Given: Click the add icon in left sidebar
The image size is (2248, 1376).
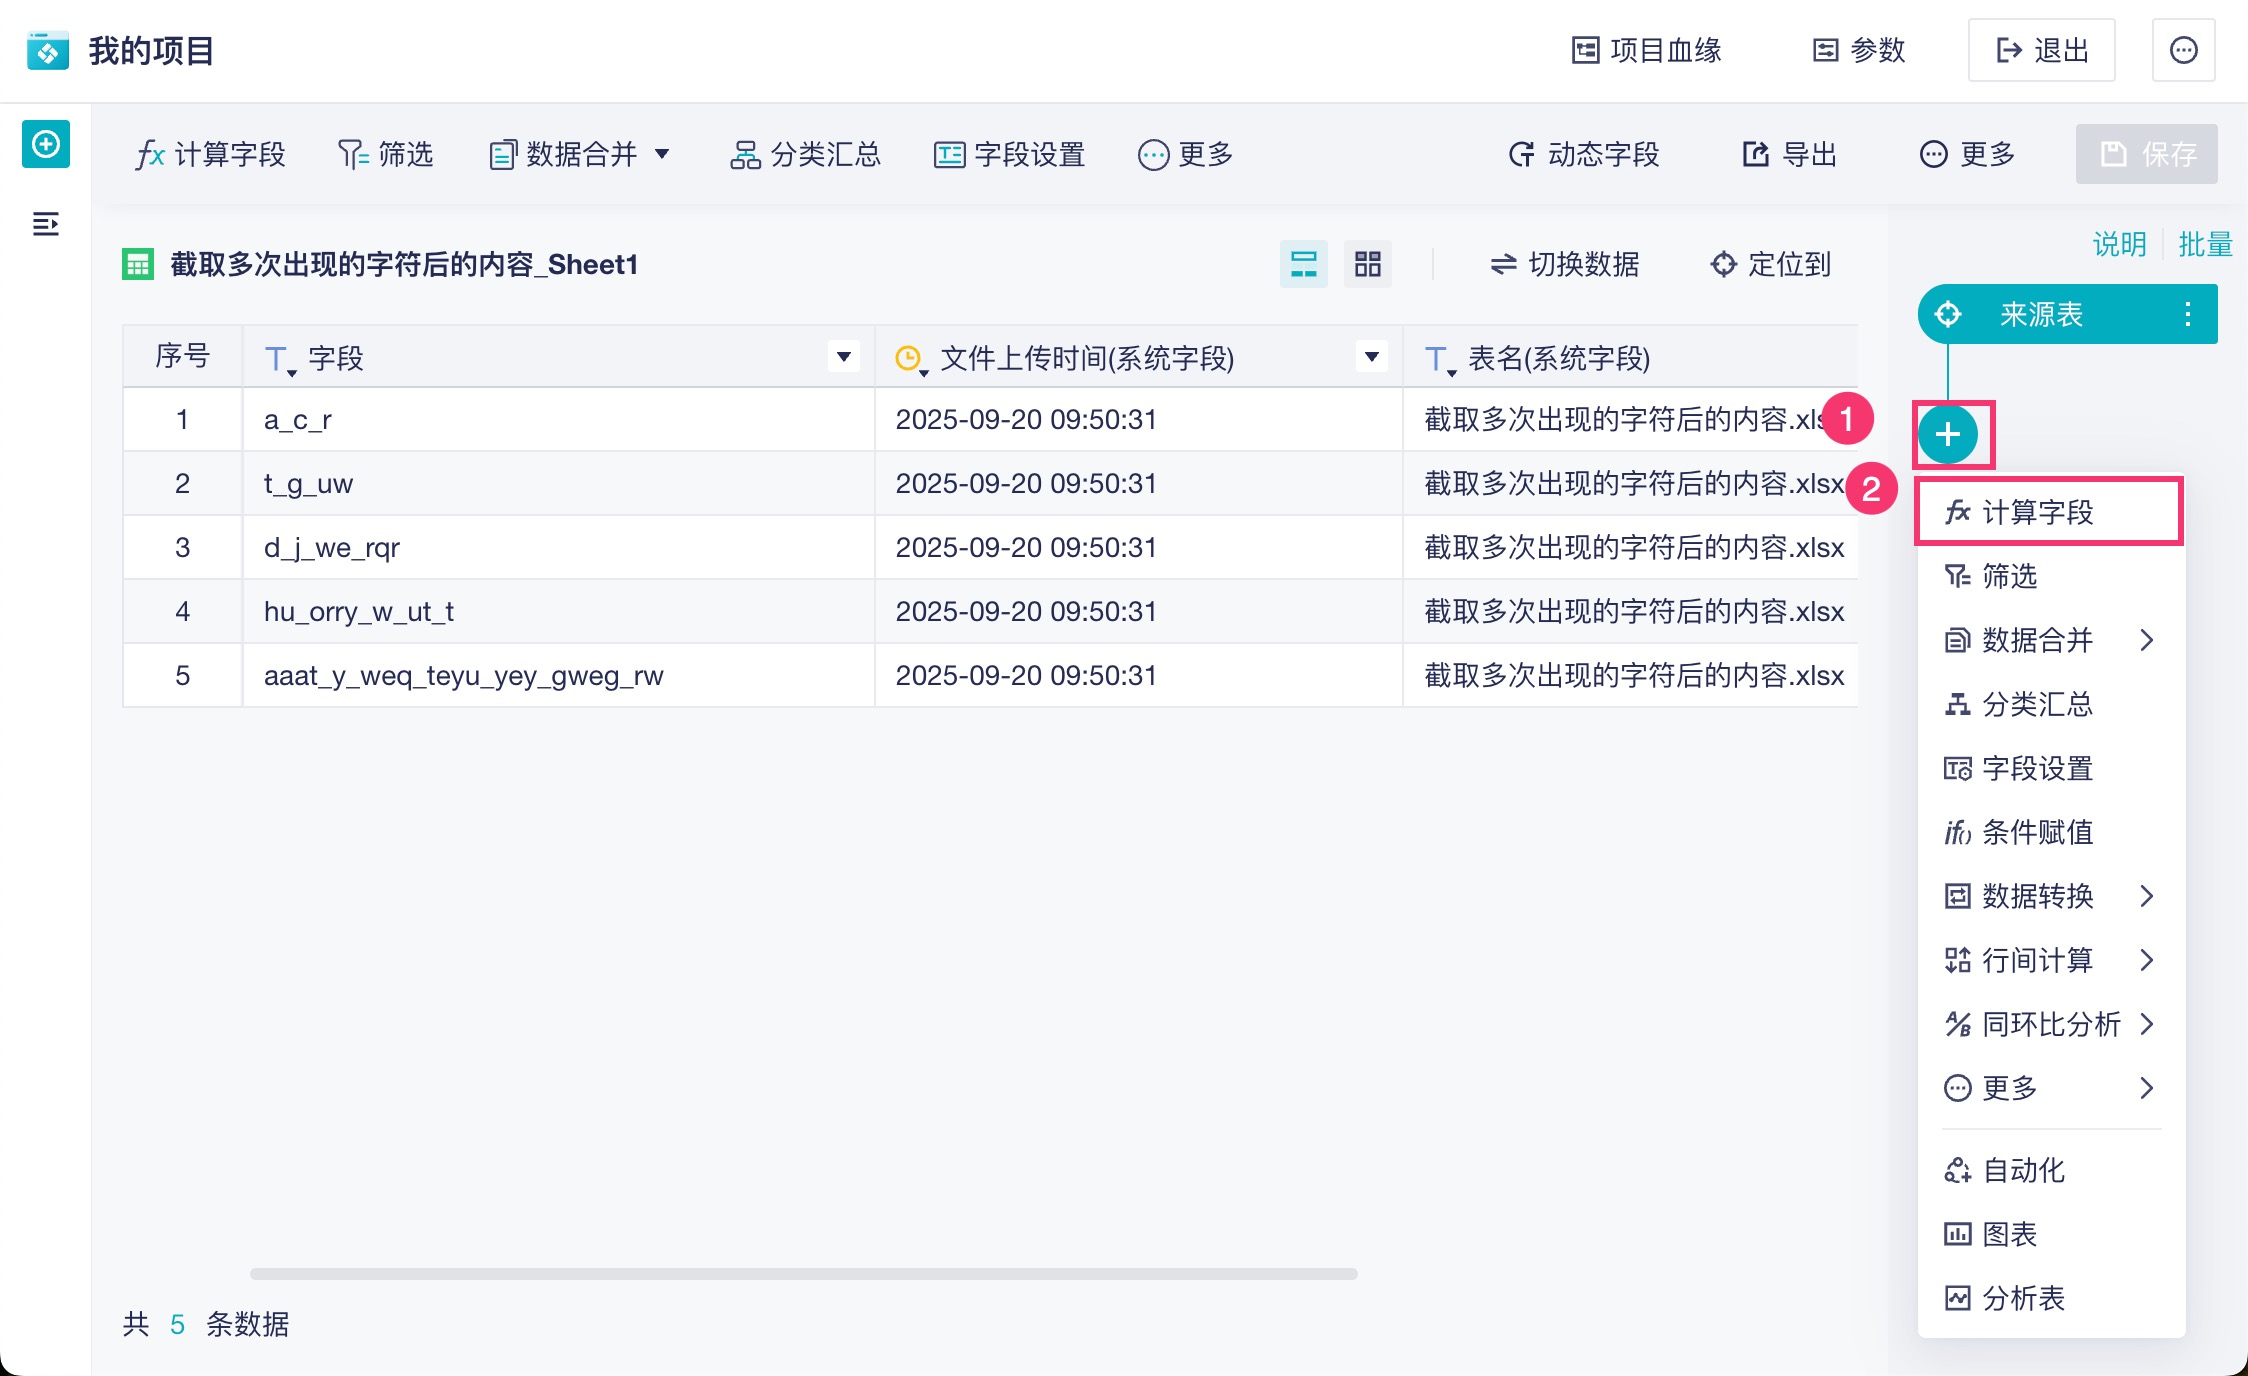Looking at the screenshot, I should [46, 145].
